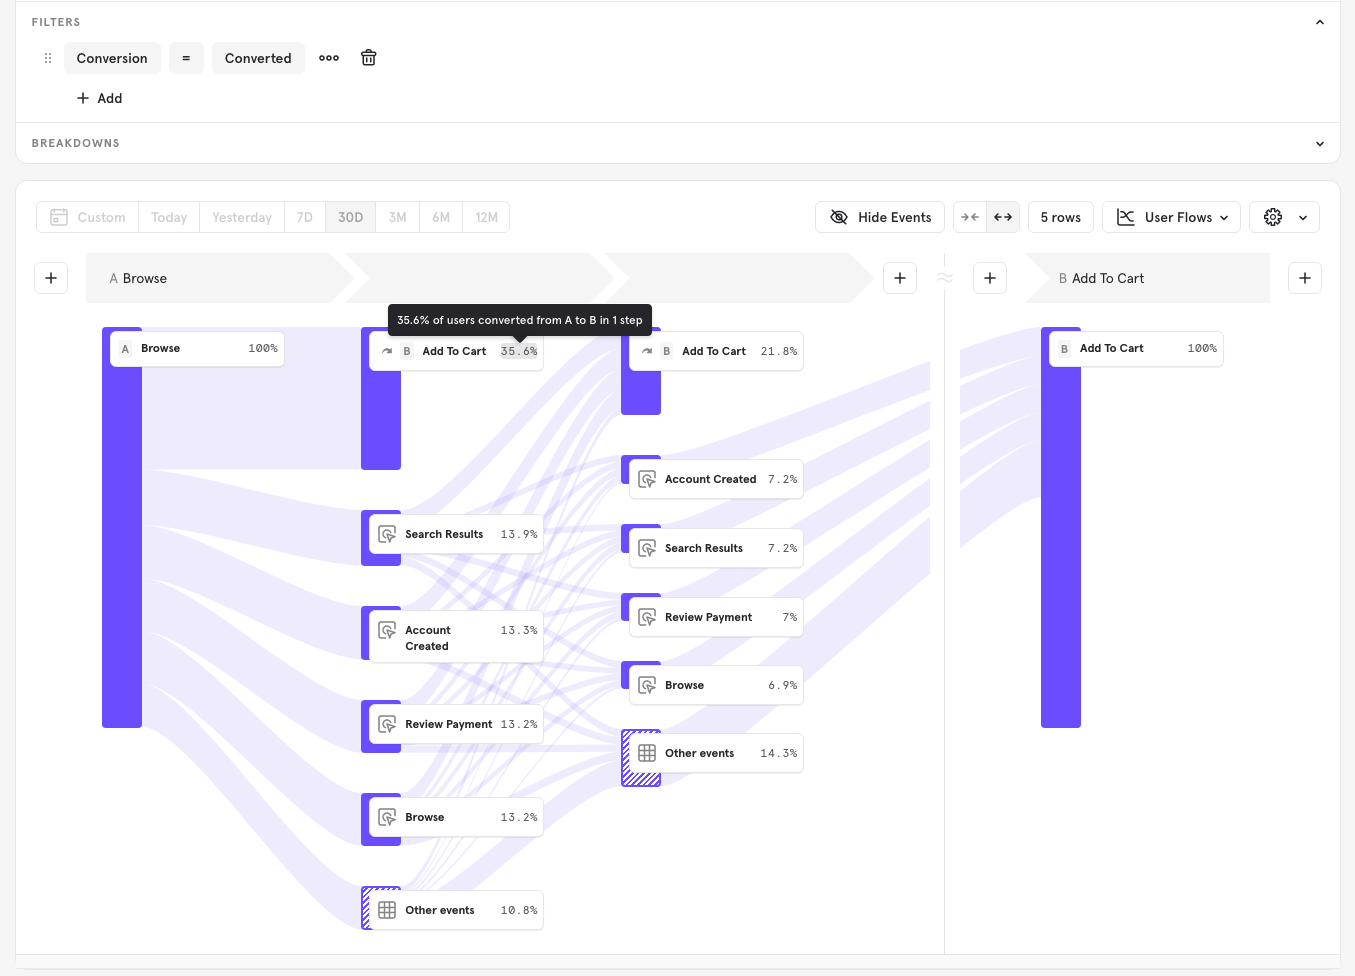This screenshot has height=976, width=1355.
Task: Click the plus icon after the third flow column
Action: coord(899,278)
